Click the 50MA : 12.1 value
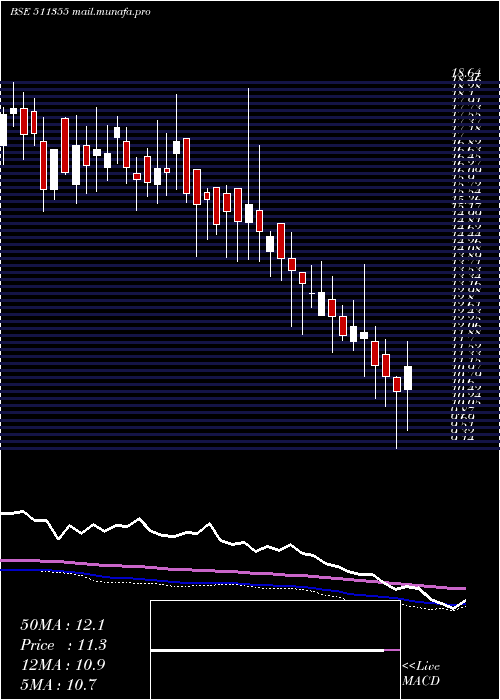 [62, 625]
